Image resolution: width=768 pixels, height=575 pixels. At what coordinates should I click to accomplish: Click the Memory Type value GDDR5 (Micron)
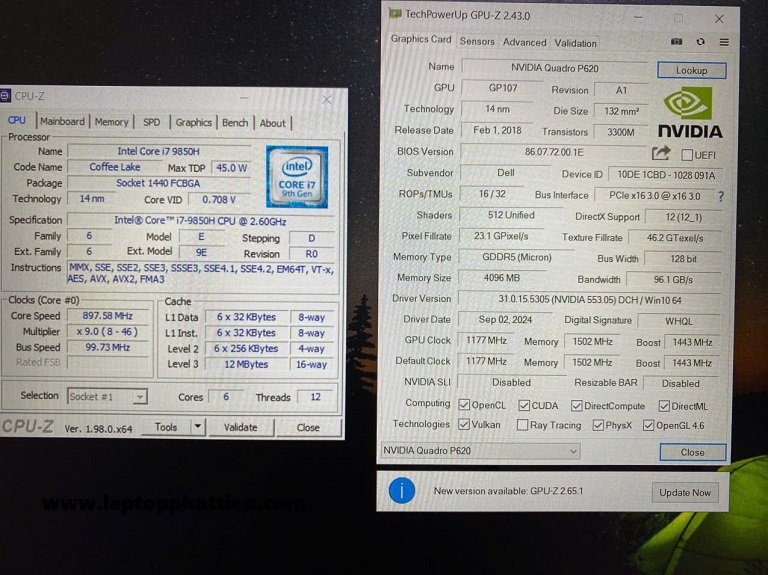(517, 257)
